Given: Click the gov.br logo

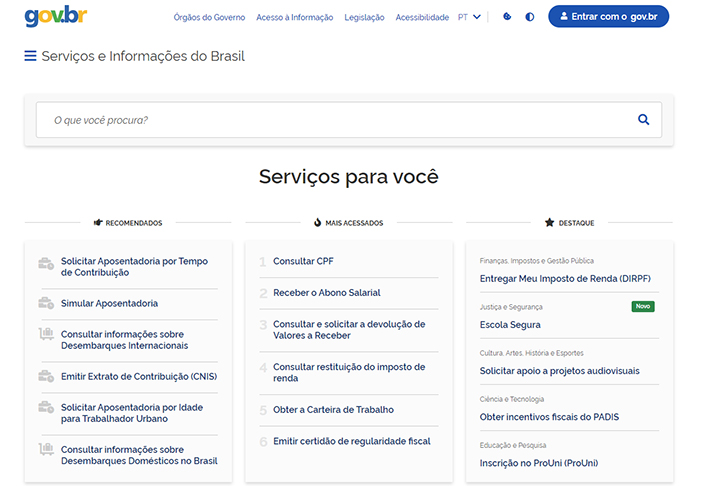Looking at the screenshot, I should pos(55,17).
